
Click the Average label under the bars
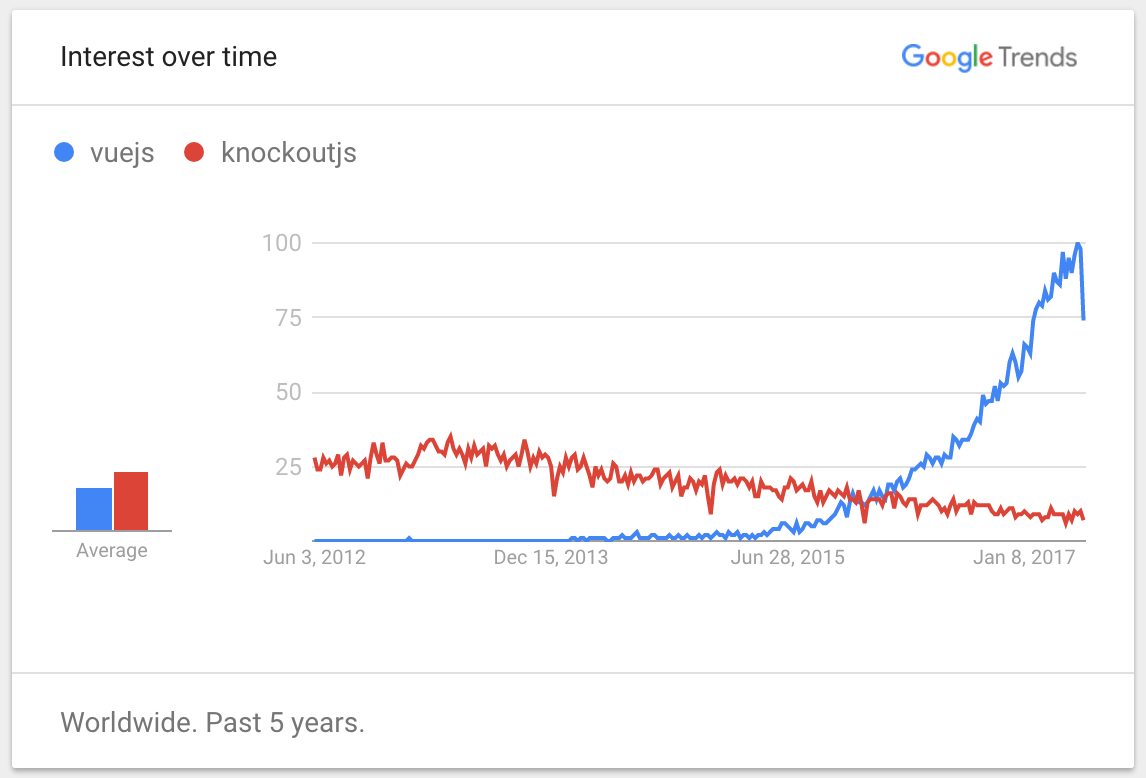pyautogui.click(x=111, y=551)
